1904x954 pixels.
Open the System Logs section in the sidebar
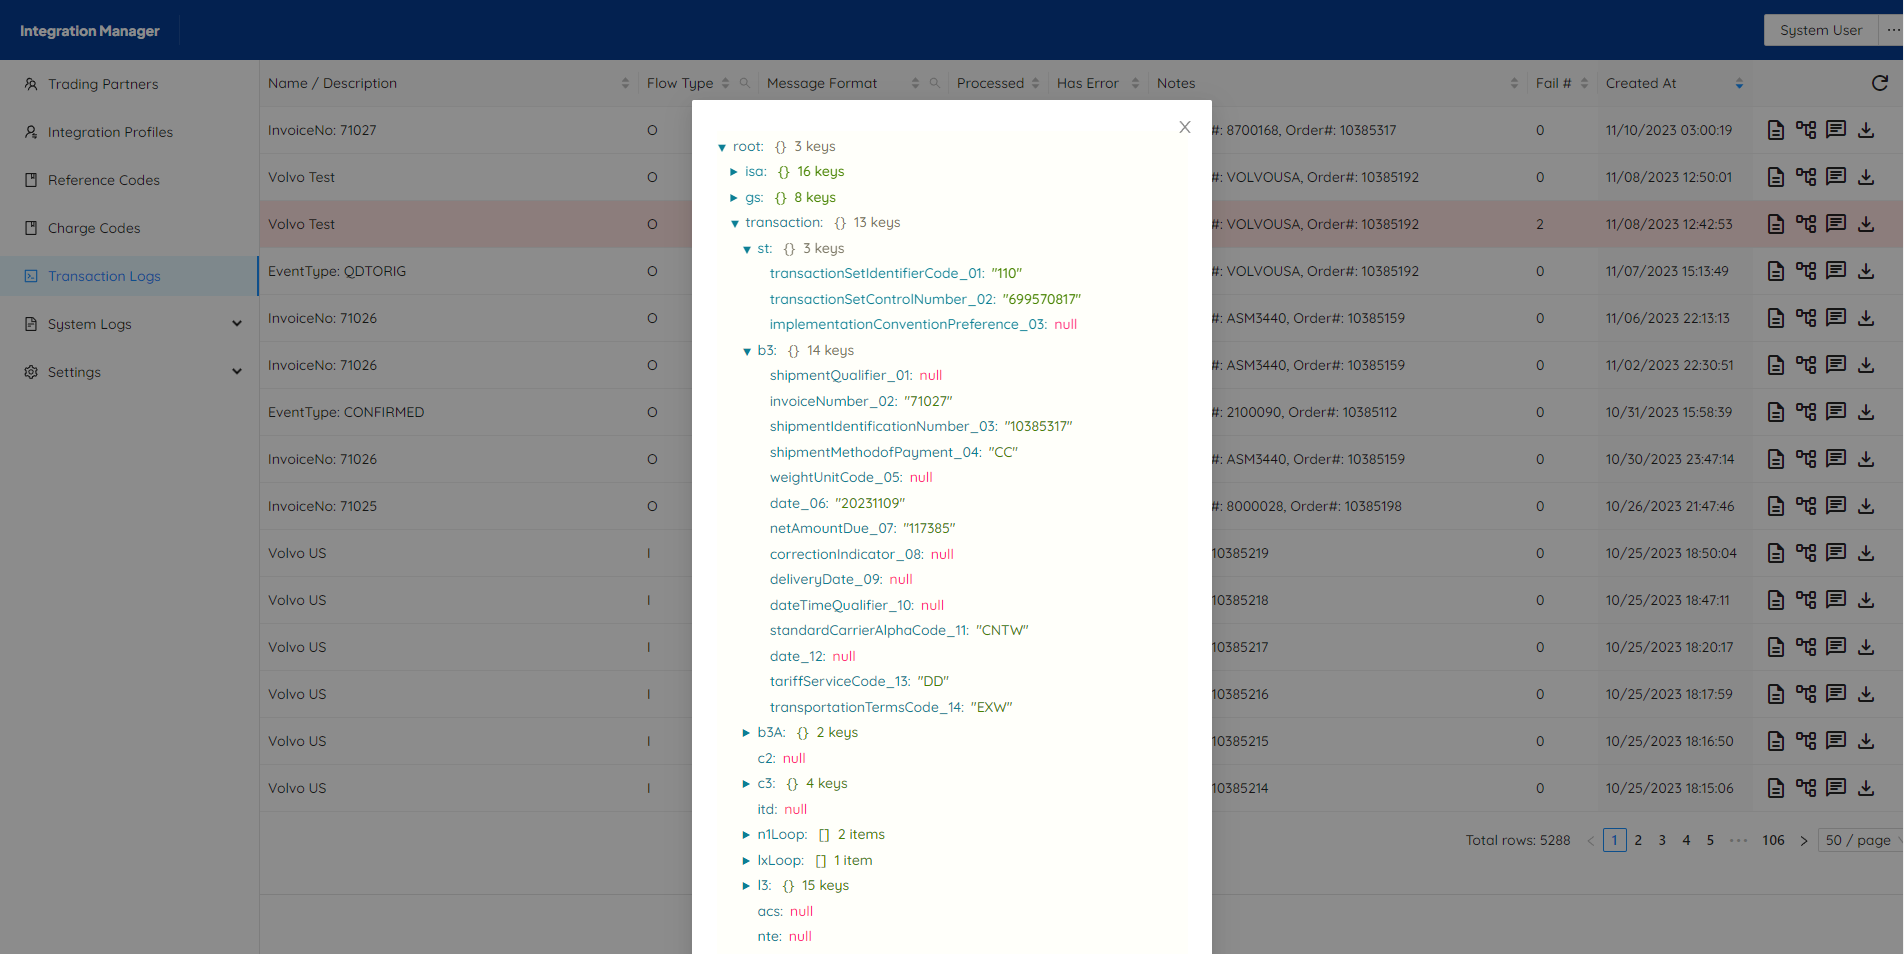point(90,324)
